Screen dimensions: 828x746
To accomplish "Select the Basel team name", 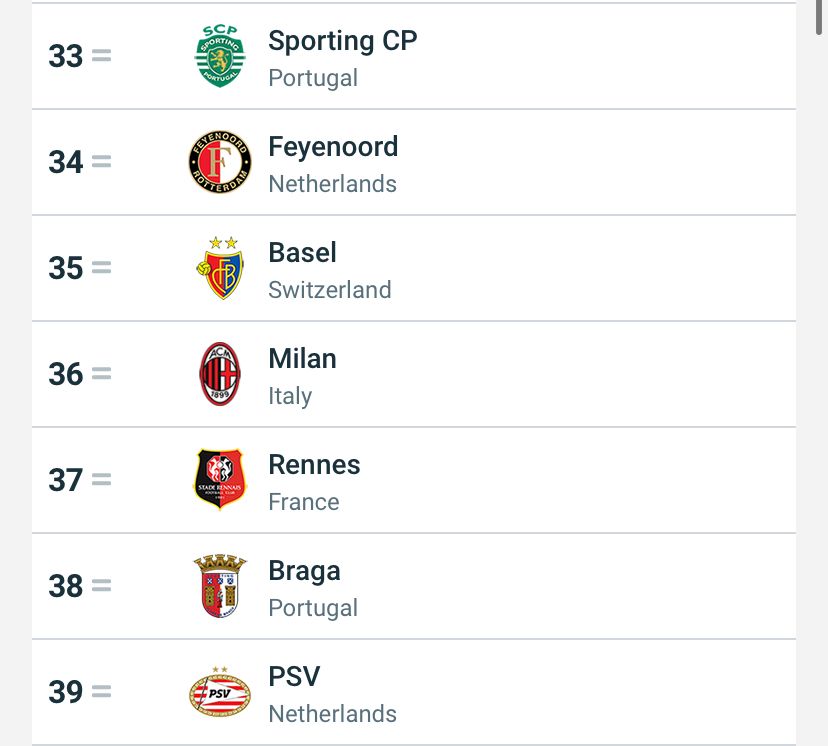I will click(x=302, y=253).
